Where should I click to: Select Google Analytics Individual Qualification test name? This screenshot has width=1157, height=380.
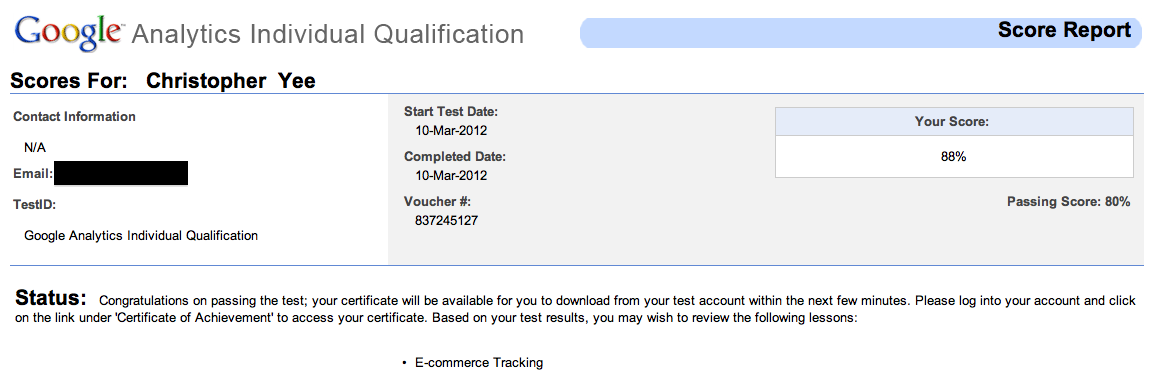pyautogui.click(x=141, y=235)
